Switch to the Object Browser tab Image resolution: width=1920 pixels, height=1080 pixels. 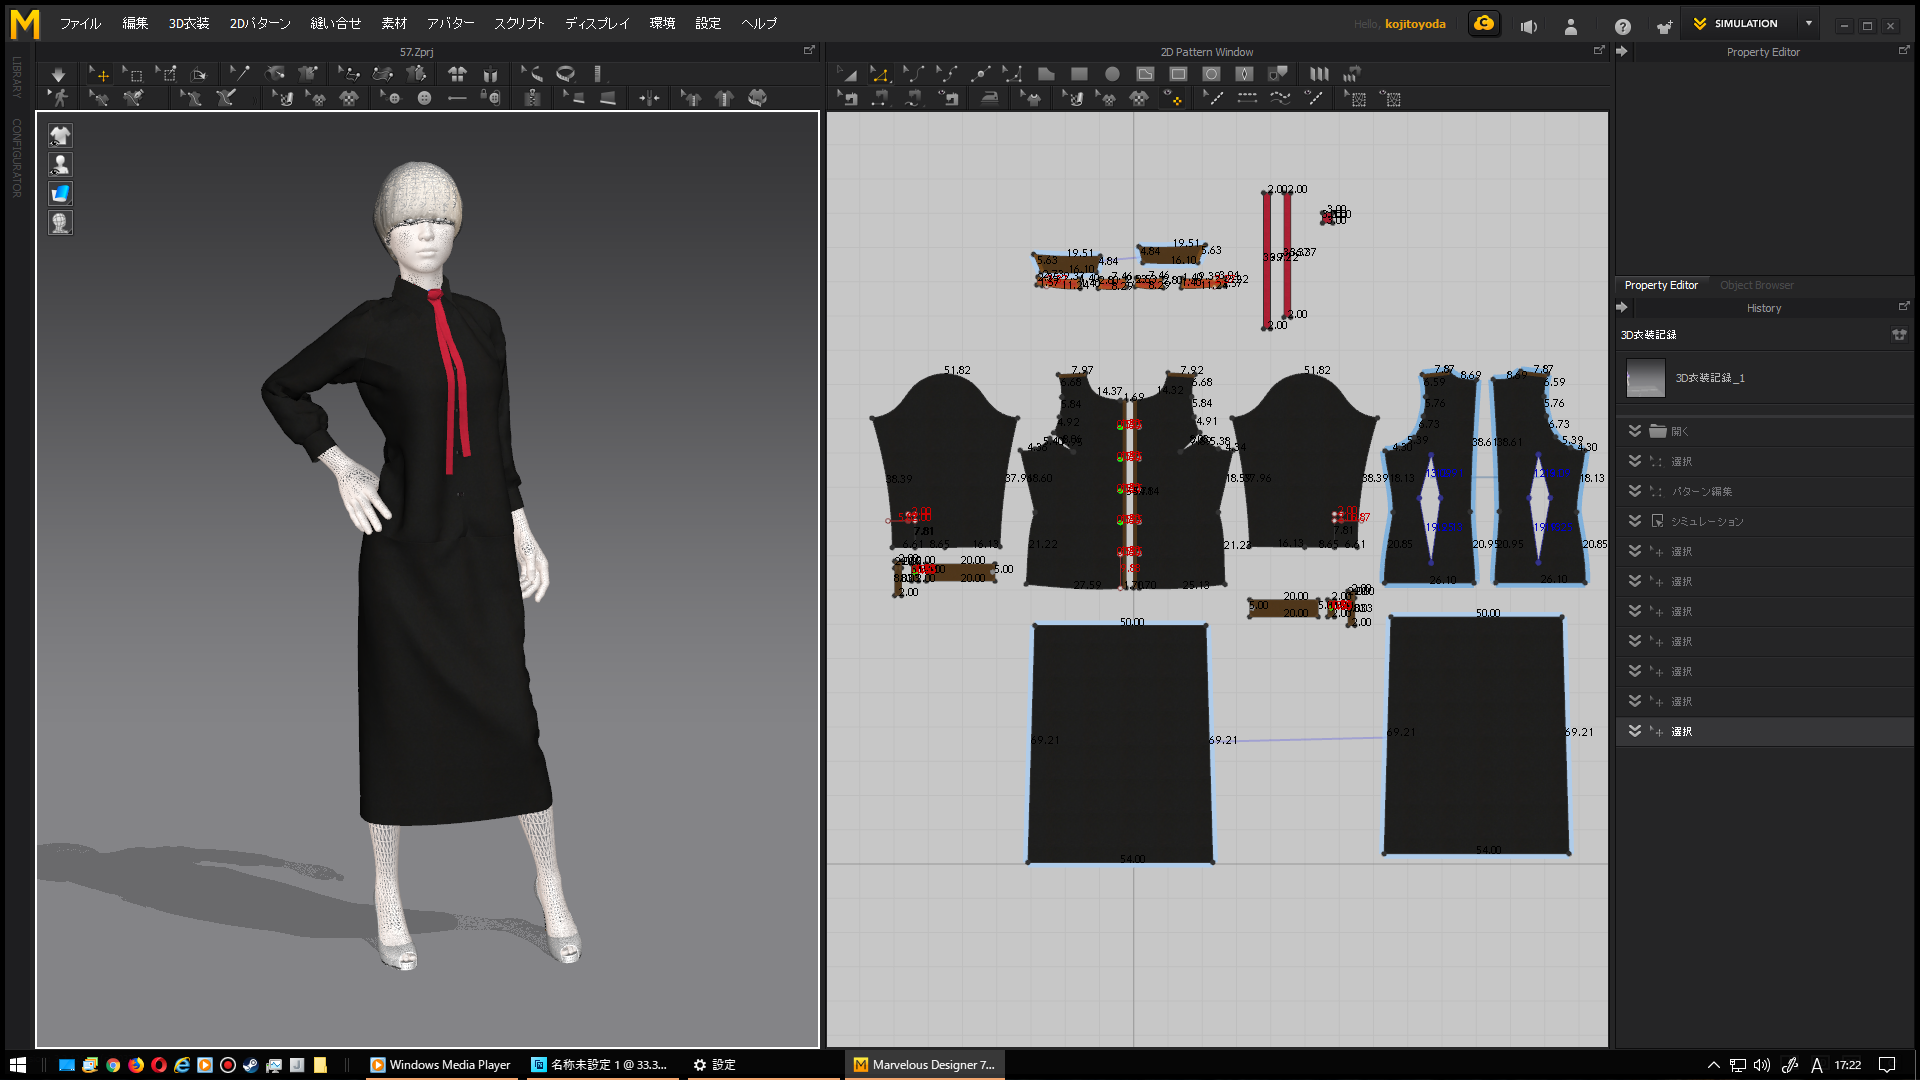(x=1756, y=285)
